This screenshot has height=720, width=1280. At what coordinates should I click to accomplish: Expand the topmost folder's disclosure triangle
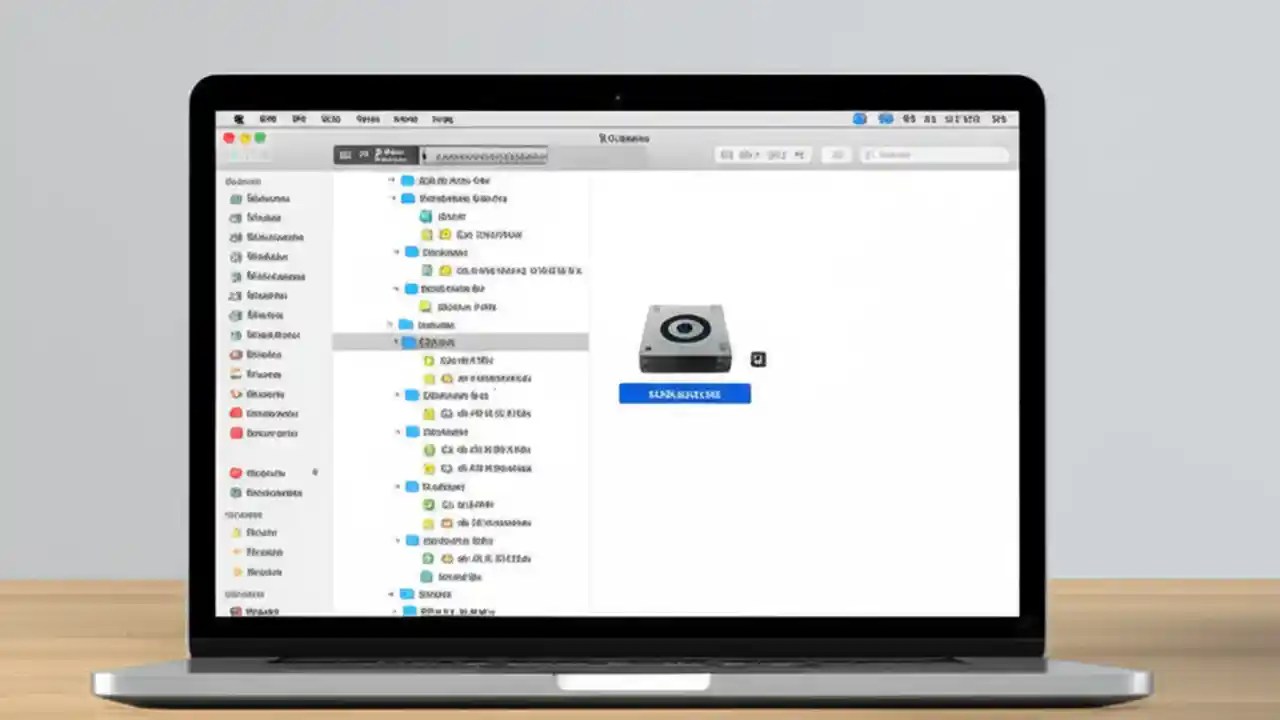coord(392,180)
